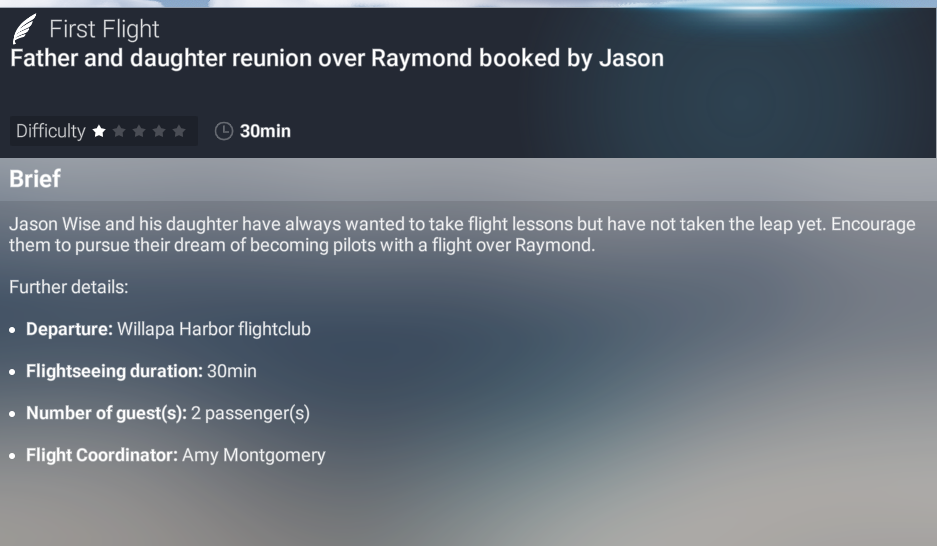Click the brief paragraph about Jason Wise
Screen dimensions: 937x546
(462, 234)
